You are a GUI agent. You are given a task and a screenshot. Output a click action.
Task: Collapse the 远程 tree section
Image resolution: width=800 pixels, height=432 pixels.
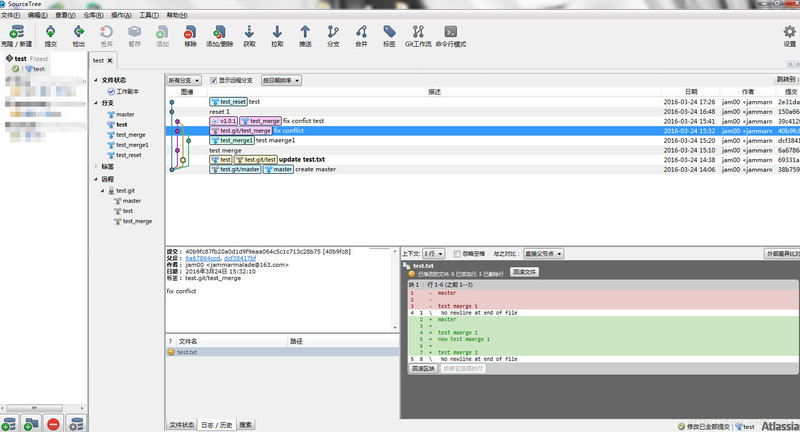coord(95,179)
